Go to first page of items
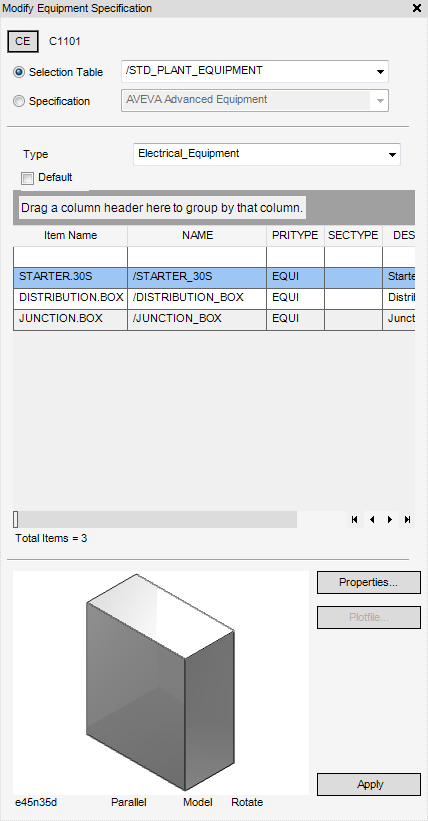This screenshot has width=428, height=821. point(355,519)
